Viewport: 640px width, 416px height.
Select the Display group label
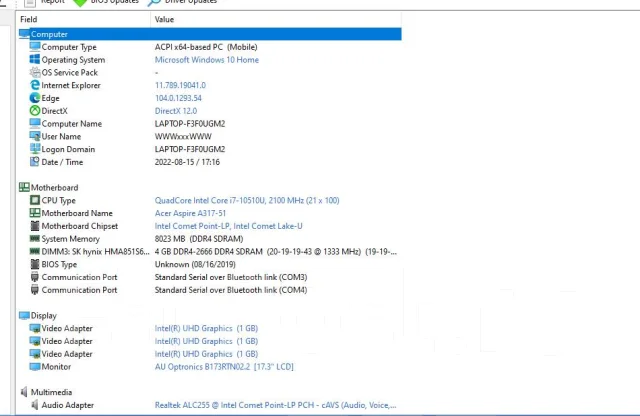coord(44,316)
